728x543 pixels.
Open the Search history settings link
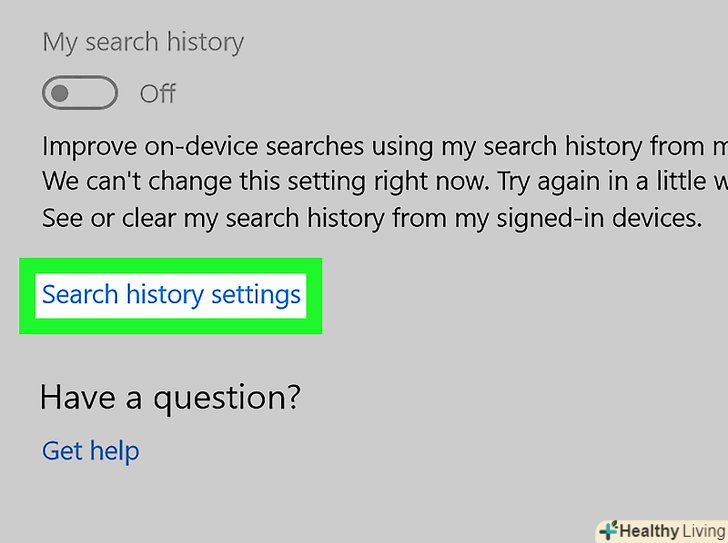tap(171, 295)
